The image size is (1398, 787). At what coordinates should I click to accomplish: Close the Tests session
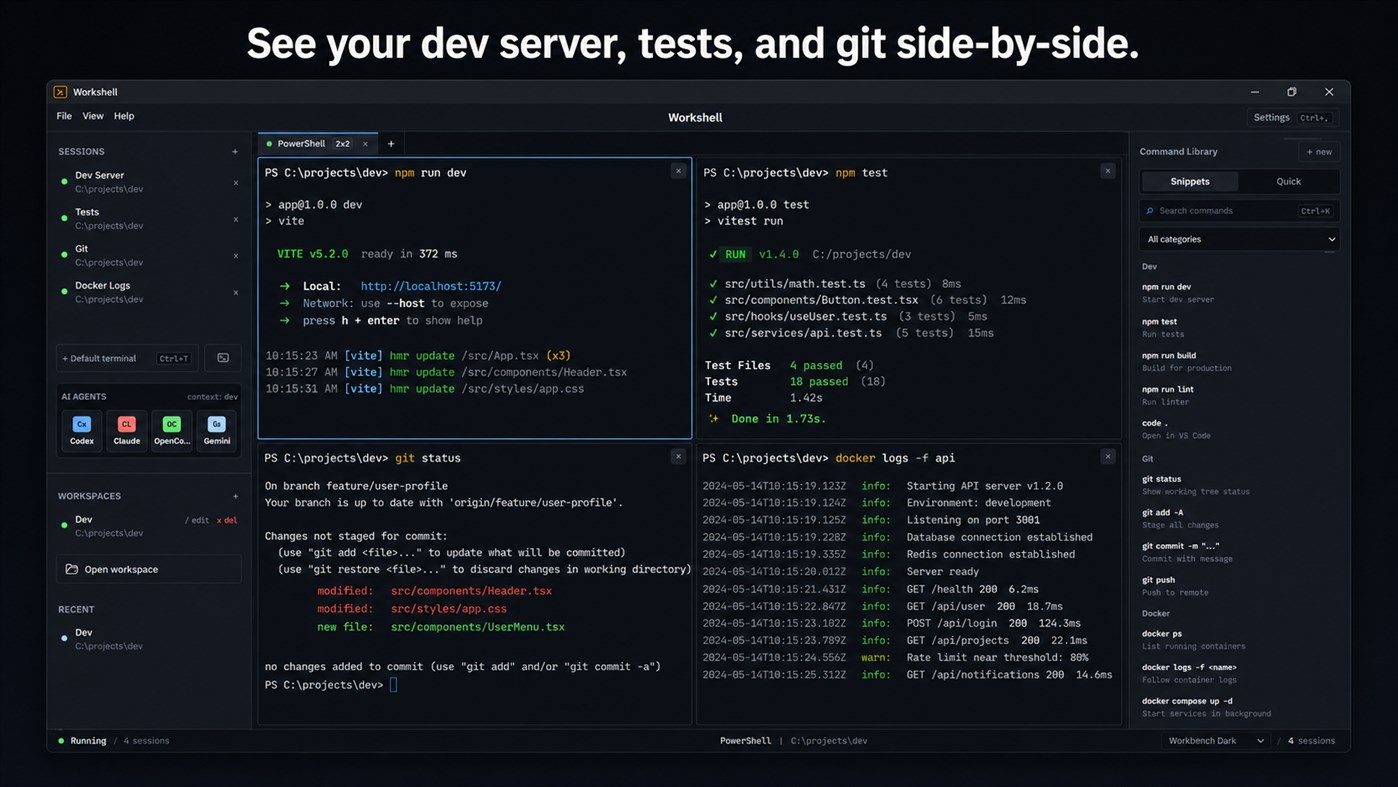click(x=236, y=219)
